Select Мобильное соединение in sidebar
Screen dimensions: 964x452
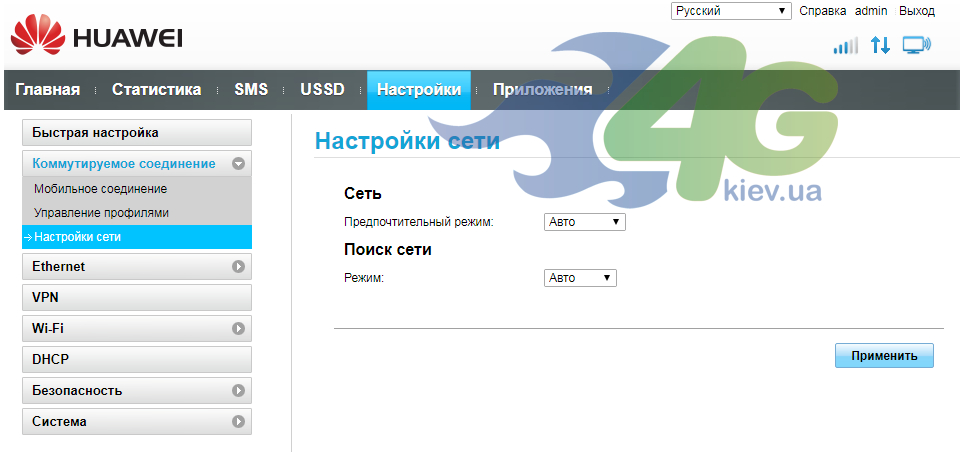click(100, 189)
